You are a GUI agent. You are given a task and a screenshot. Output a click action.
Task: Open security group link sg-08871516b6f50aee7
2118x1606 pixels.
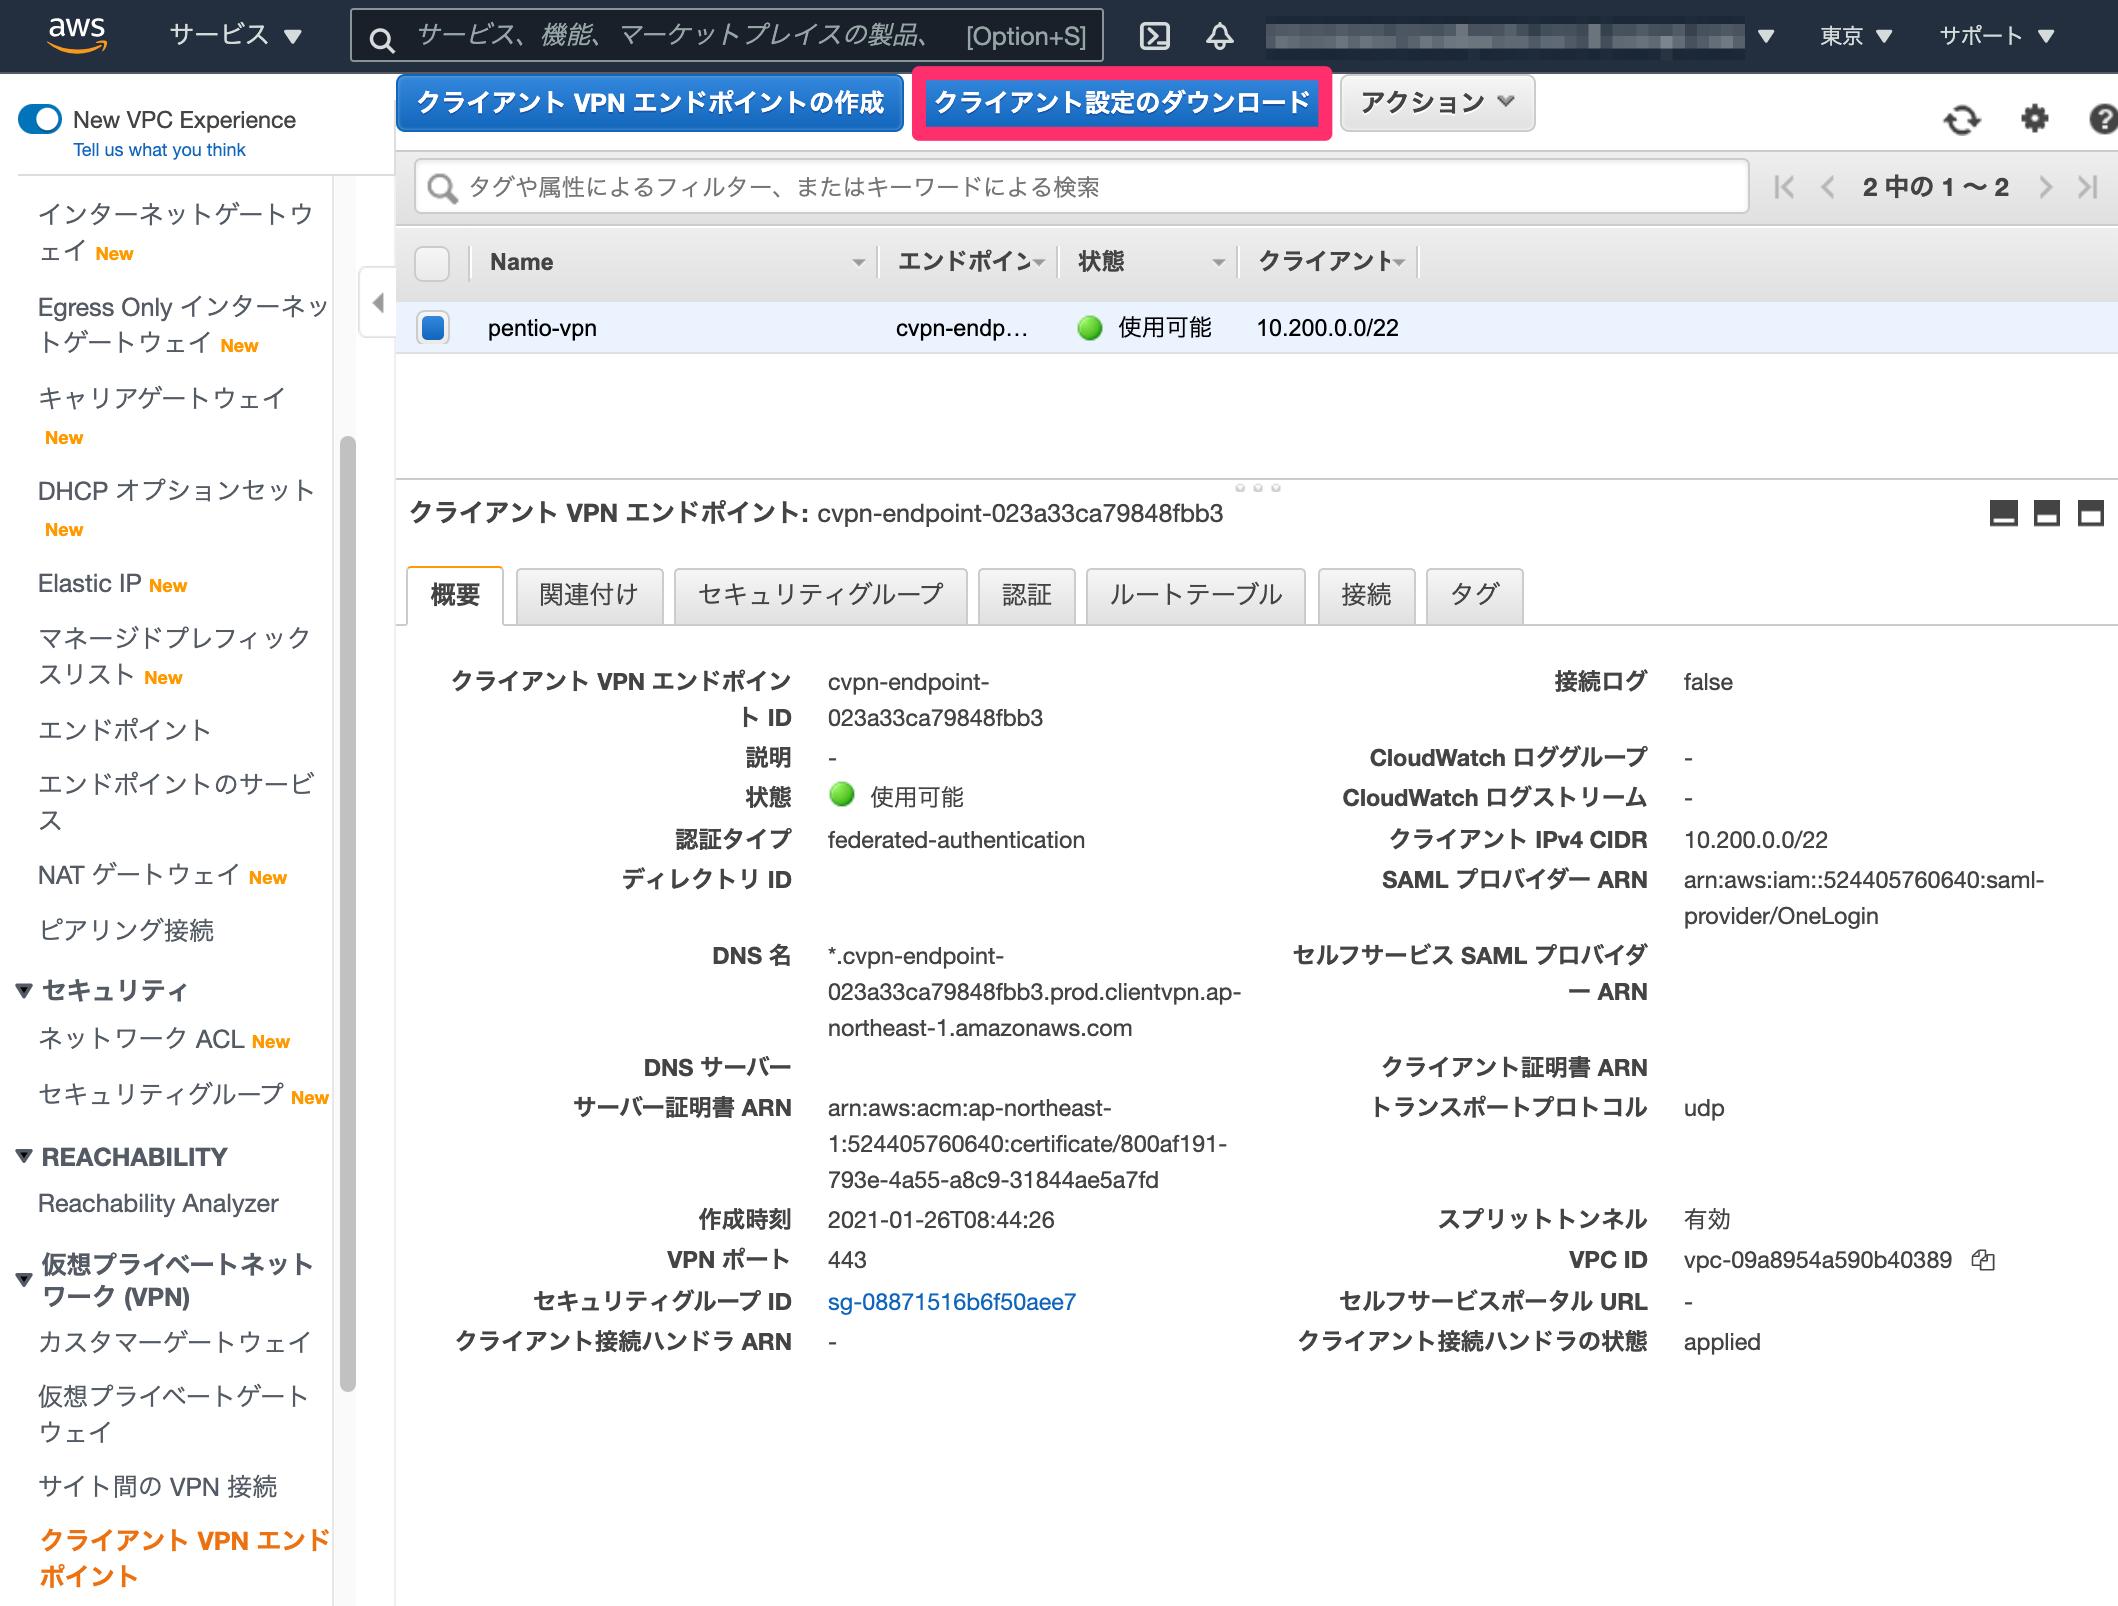click(952, 1302)
